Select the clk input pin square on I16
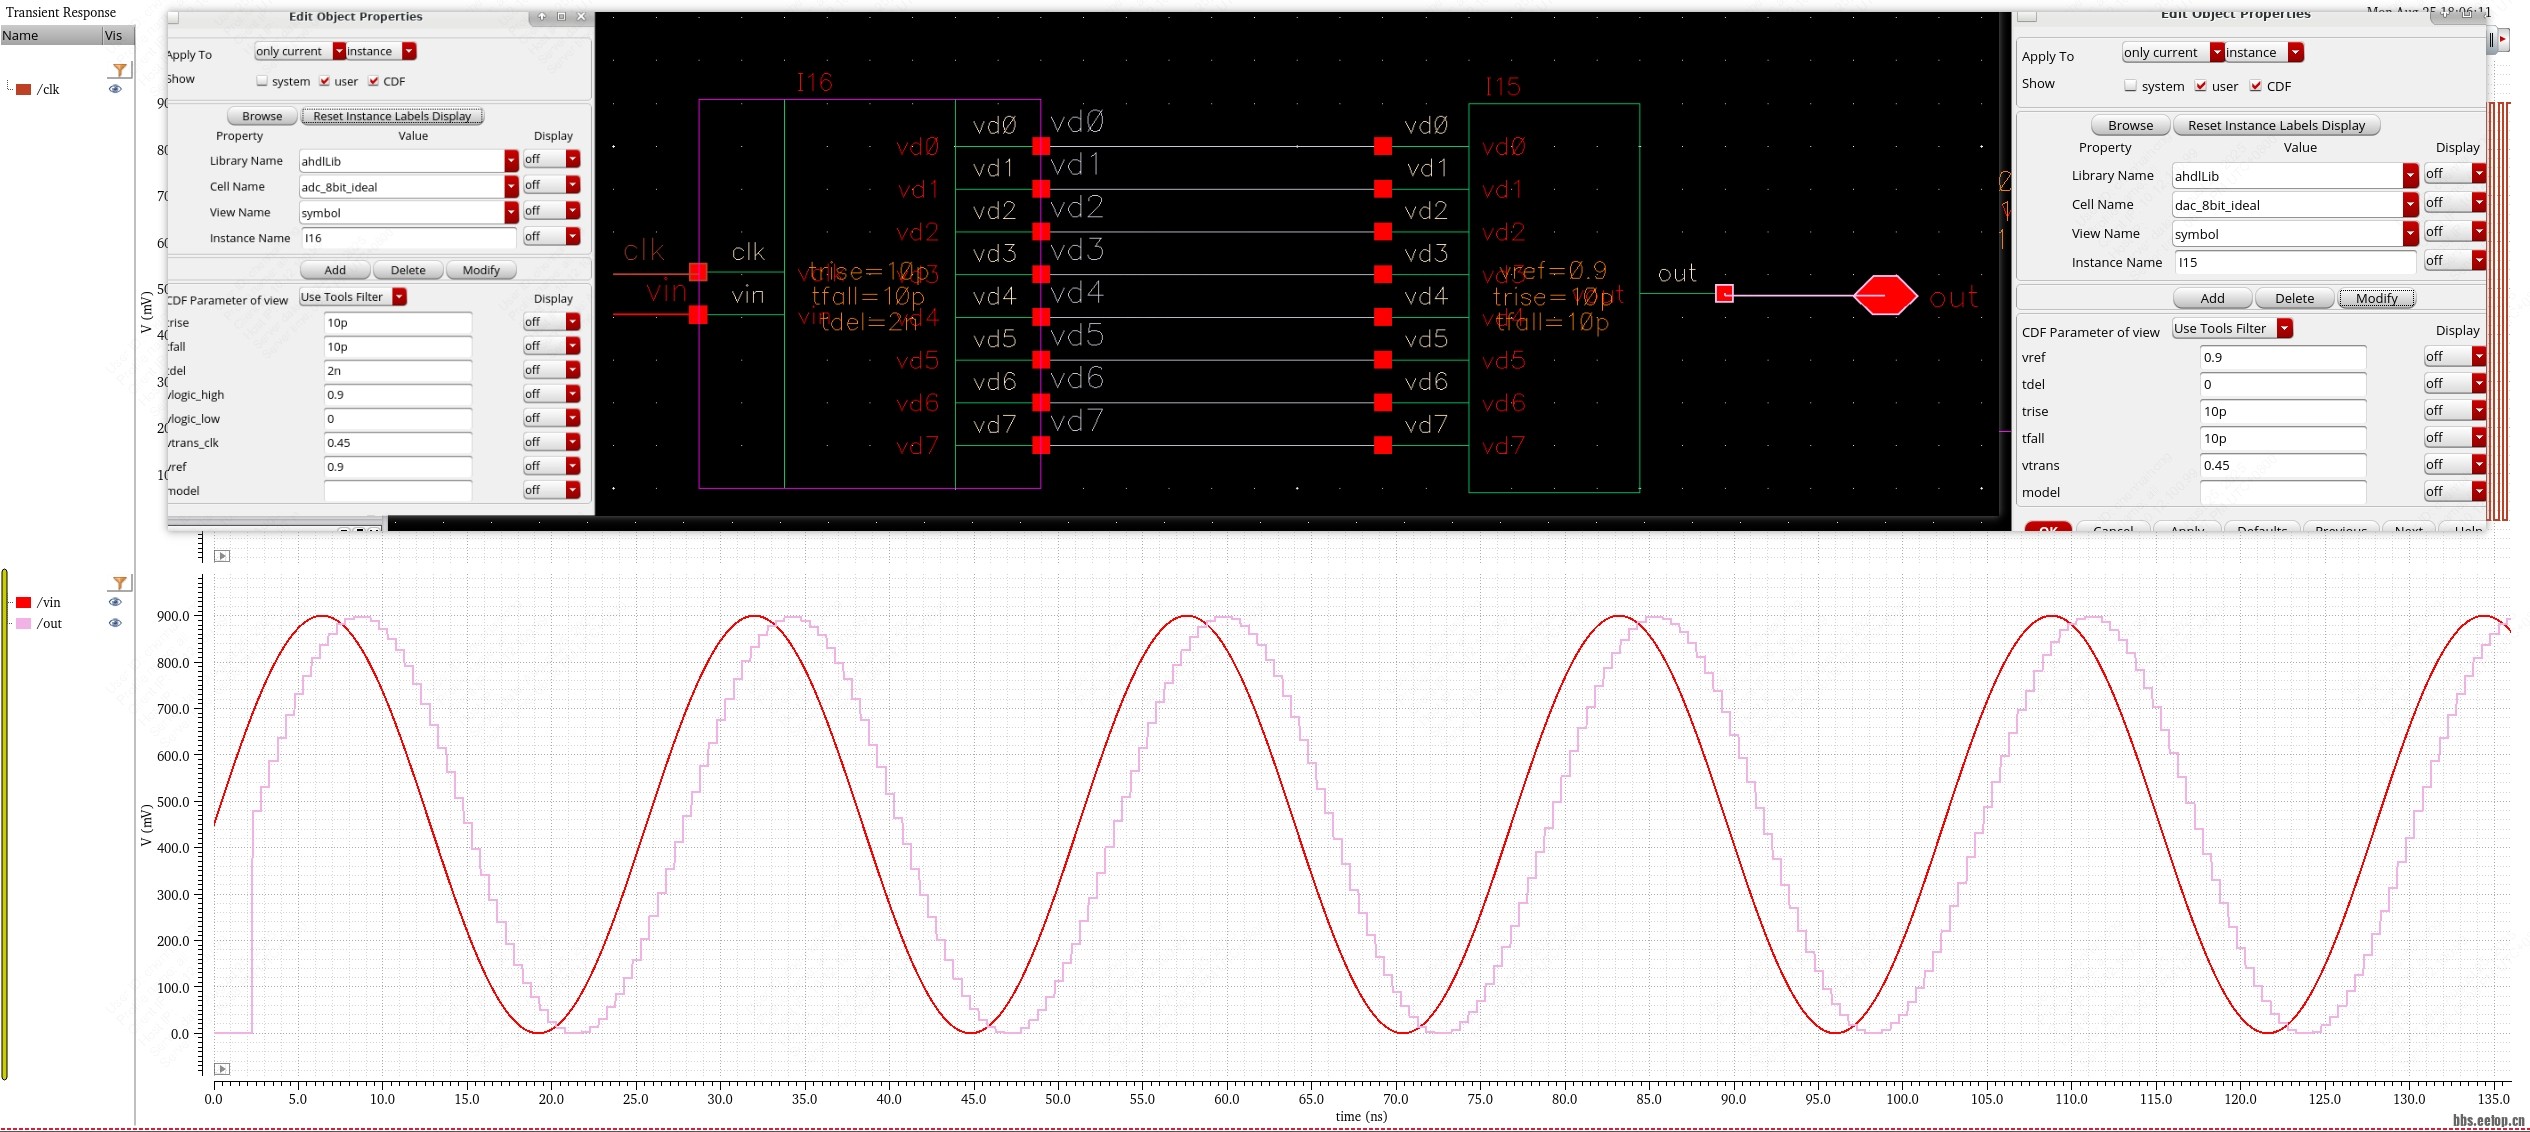2530x1132 pixels. point(698,272)
